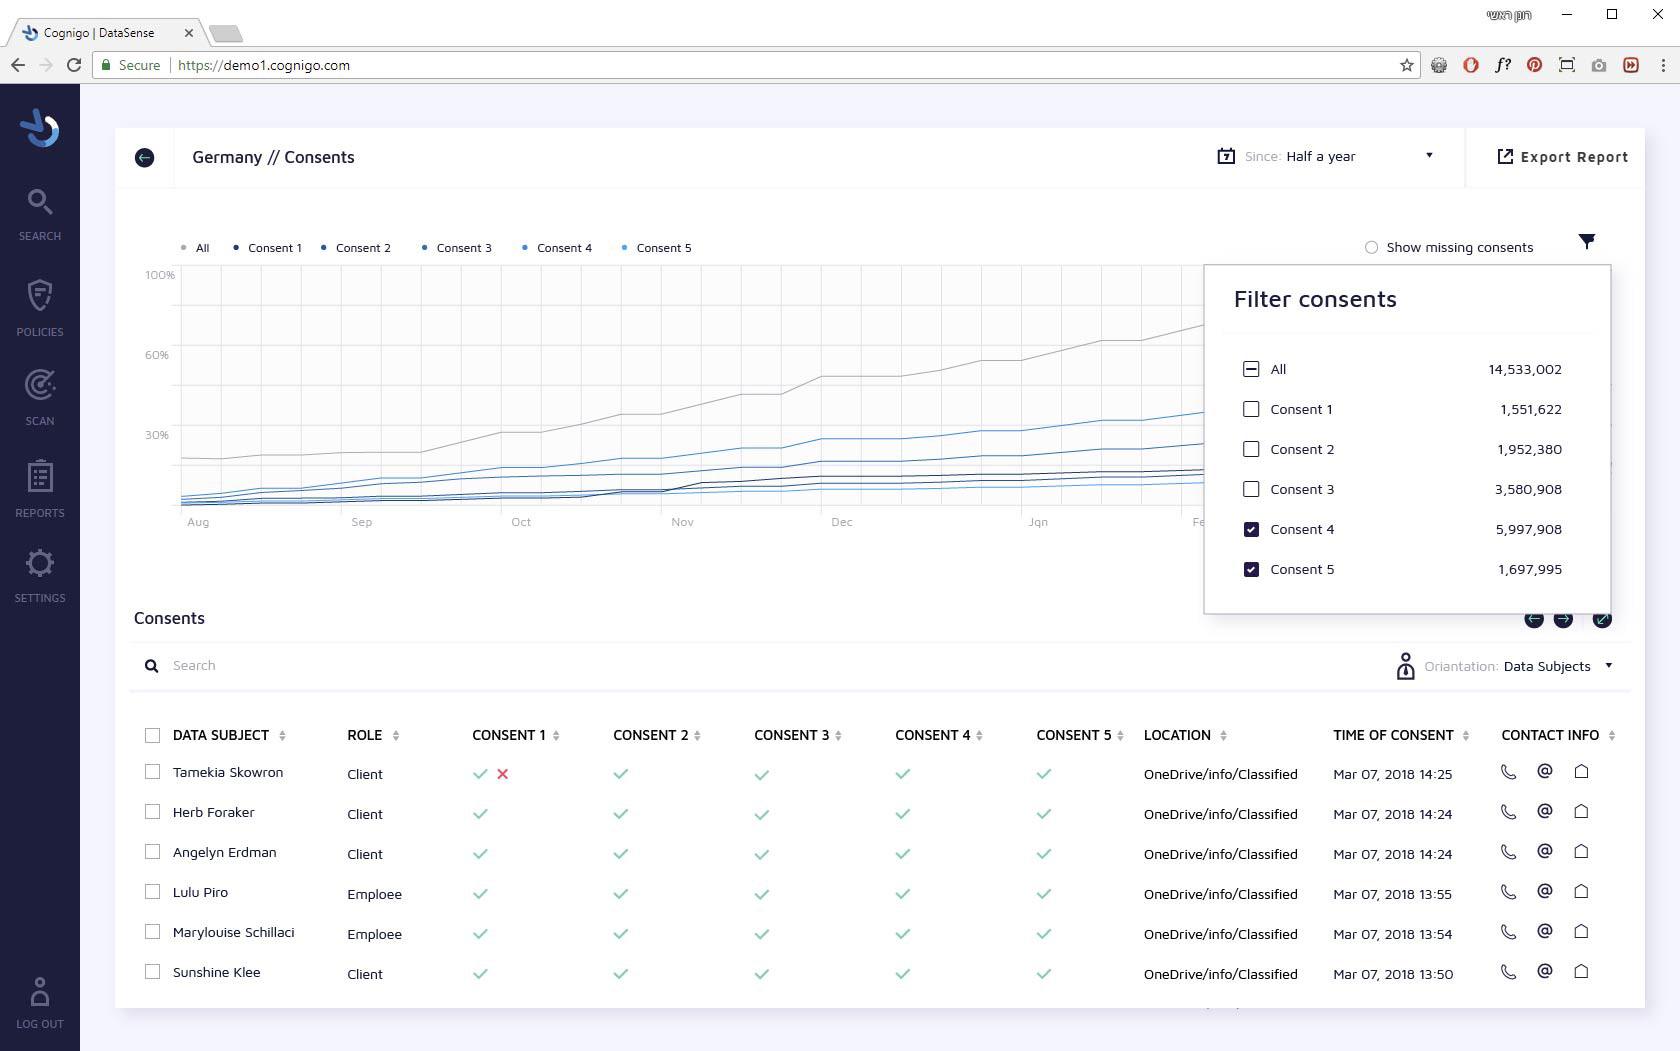Open the Orientation Data Subjects dropdown
1680x1051 pixels.
(x=1518, y=666)
